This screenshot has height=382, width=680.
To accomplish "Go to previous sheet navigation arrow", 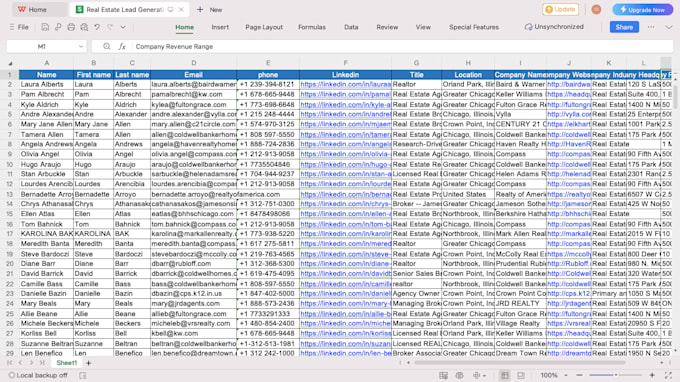I will (x=20, y=362).
